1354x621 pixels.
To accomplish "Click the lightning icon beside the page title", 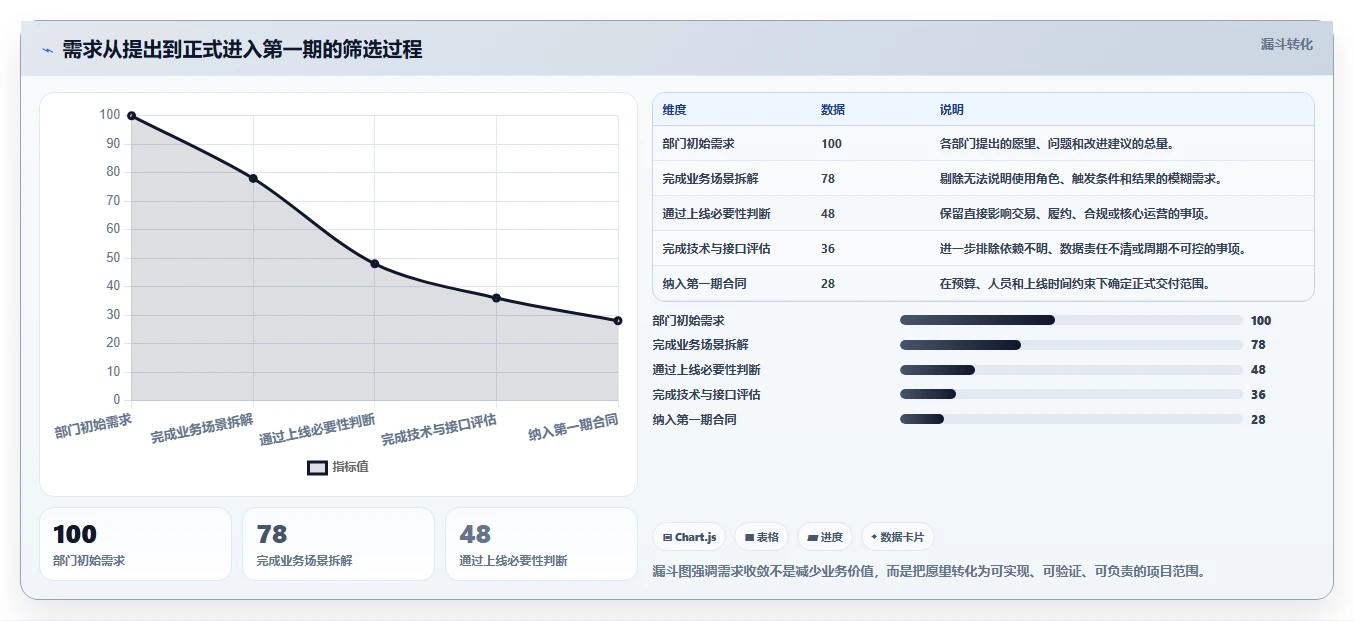I will pos(47,50).
